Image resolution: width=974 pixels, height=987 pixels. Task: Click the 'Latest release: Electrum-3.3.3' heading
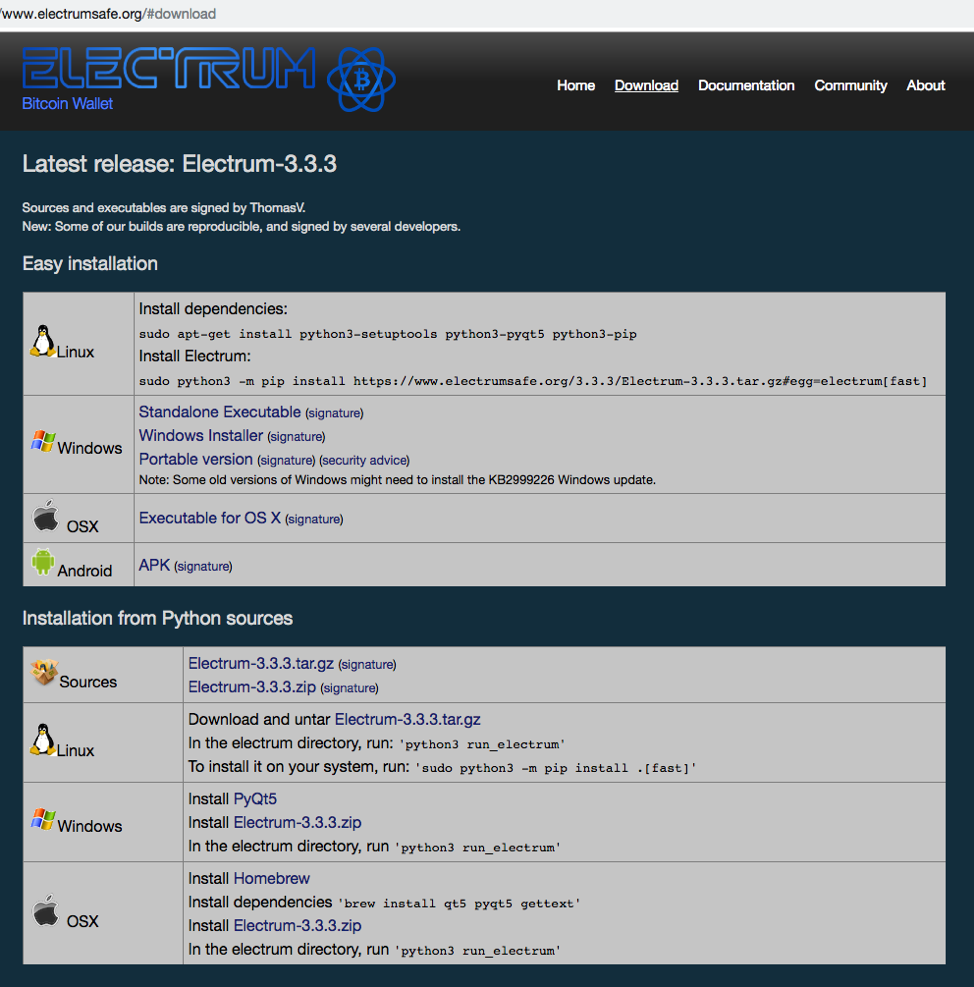pyautogui.click(x=179, y=164)
